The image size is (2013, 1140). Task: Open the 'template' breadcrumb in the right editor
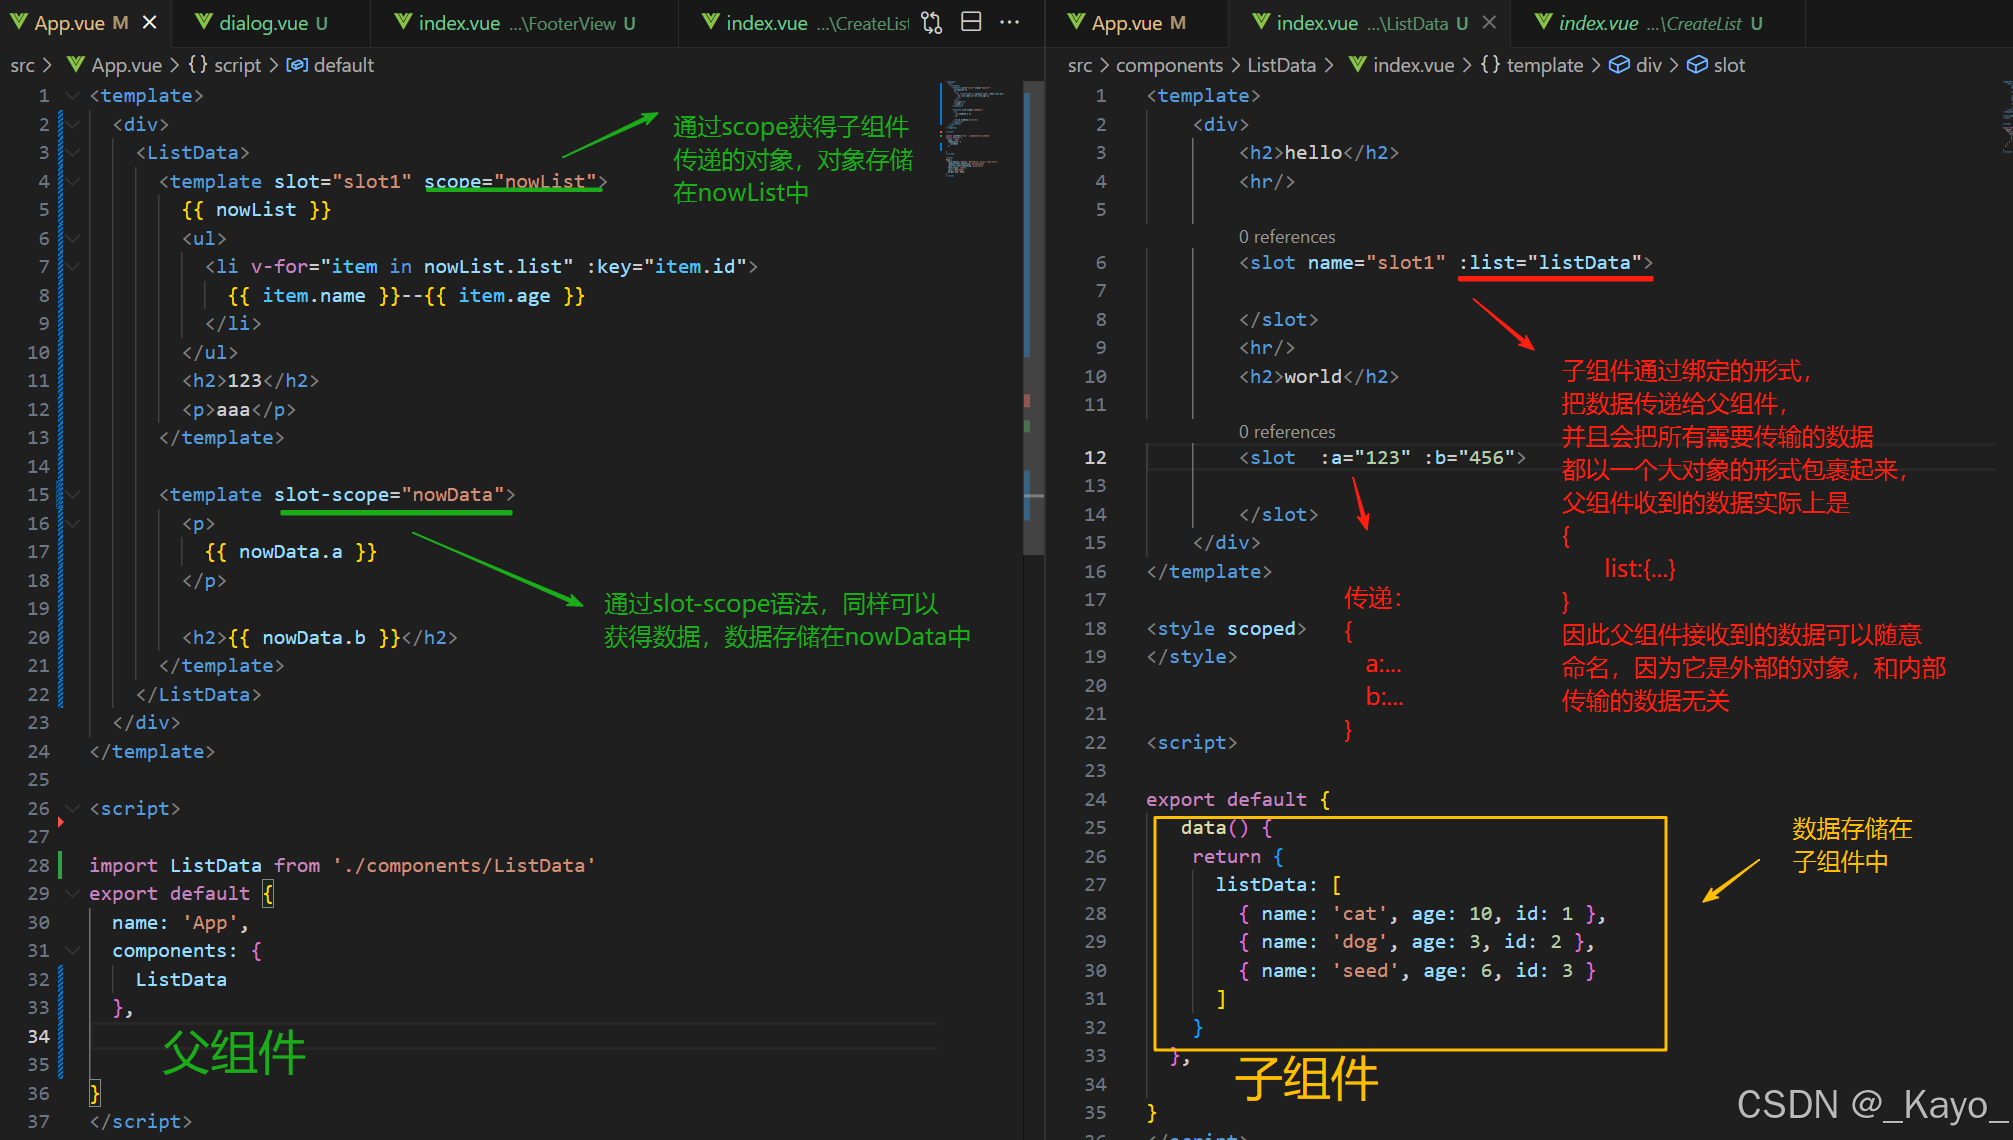1544,65
